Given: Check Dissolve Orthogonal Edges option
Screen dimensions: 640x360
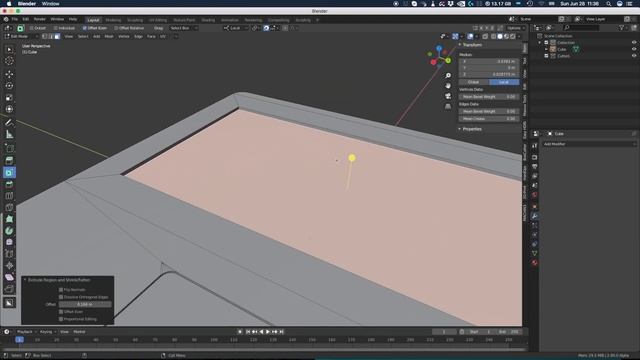Looking at the screenshot, I should click(x=61, y=297).
